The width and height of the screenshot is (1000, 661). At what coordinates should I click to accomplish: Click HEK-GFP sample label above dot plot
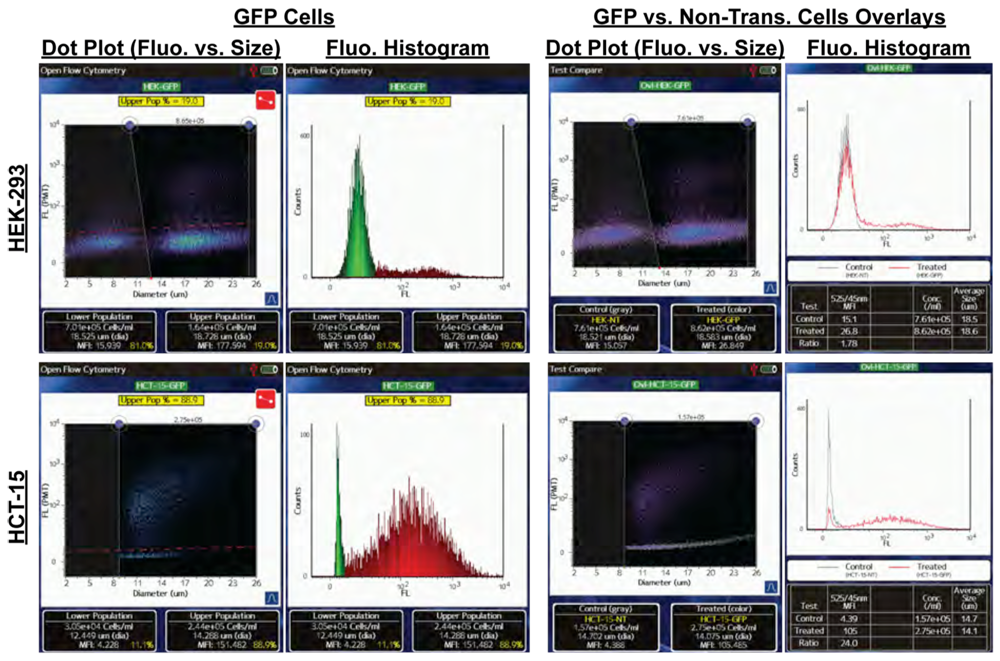(161, 86)
